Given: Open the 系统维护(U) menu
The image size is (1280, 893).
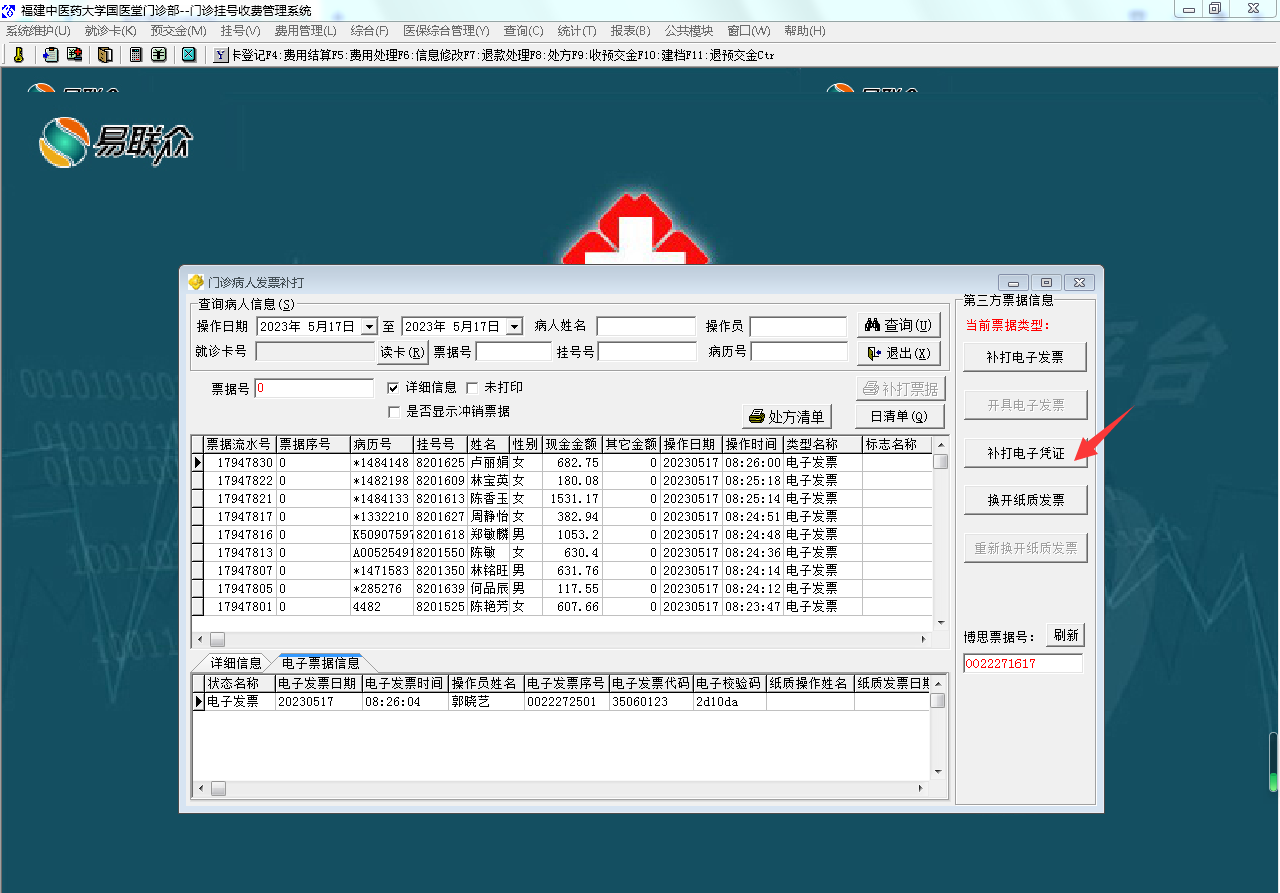Looking at the screenshot, I should [x=38, y=31].
